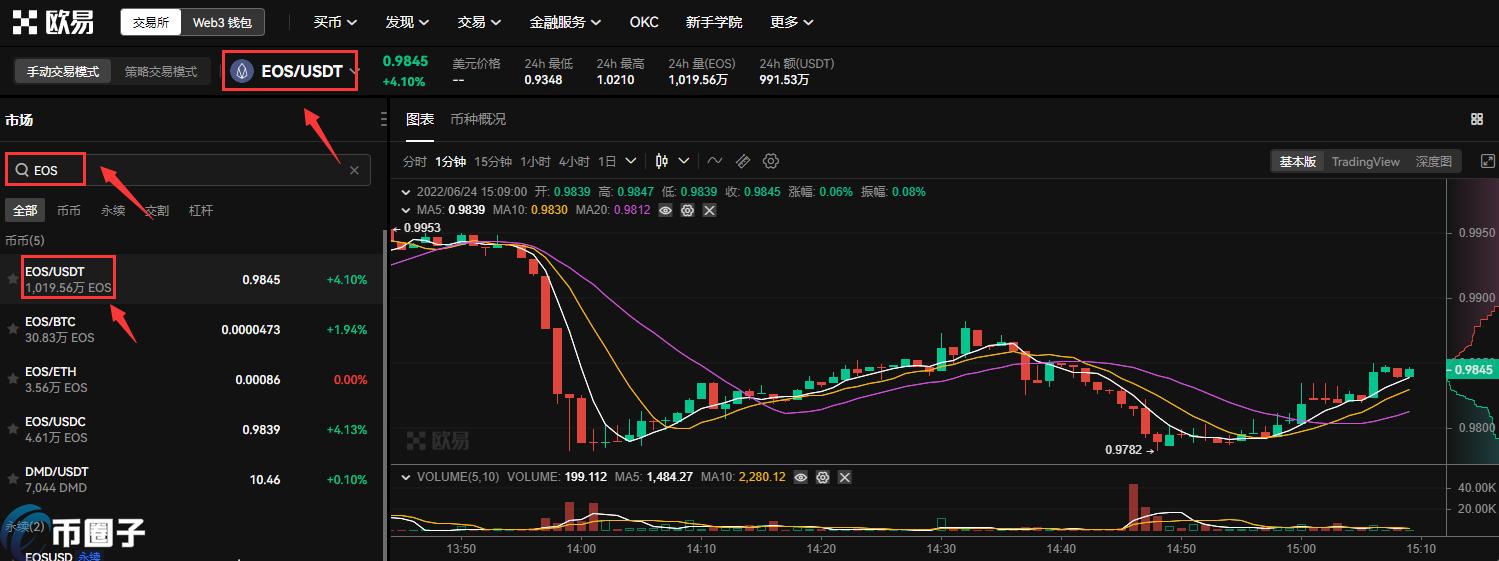Favorite DMD/USDT with its star
The height and width of the screenshot is (561, 1499).
coord(13,479)
